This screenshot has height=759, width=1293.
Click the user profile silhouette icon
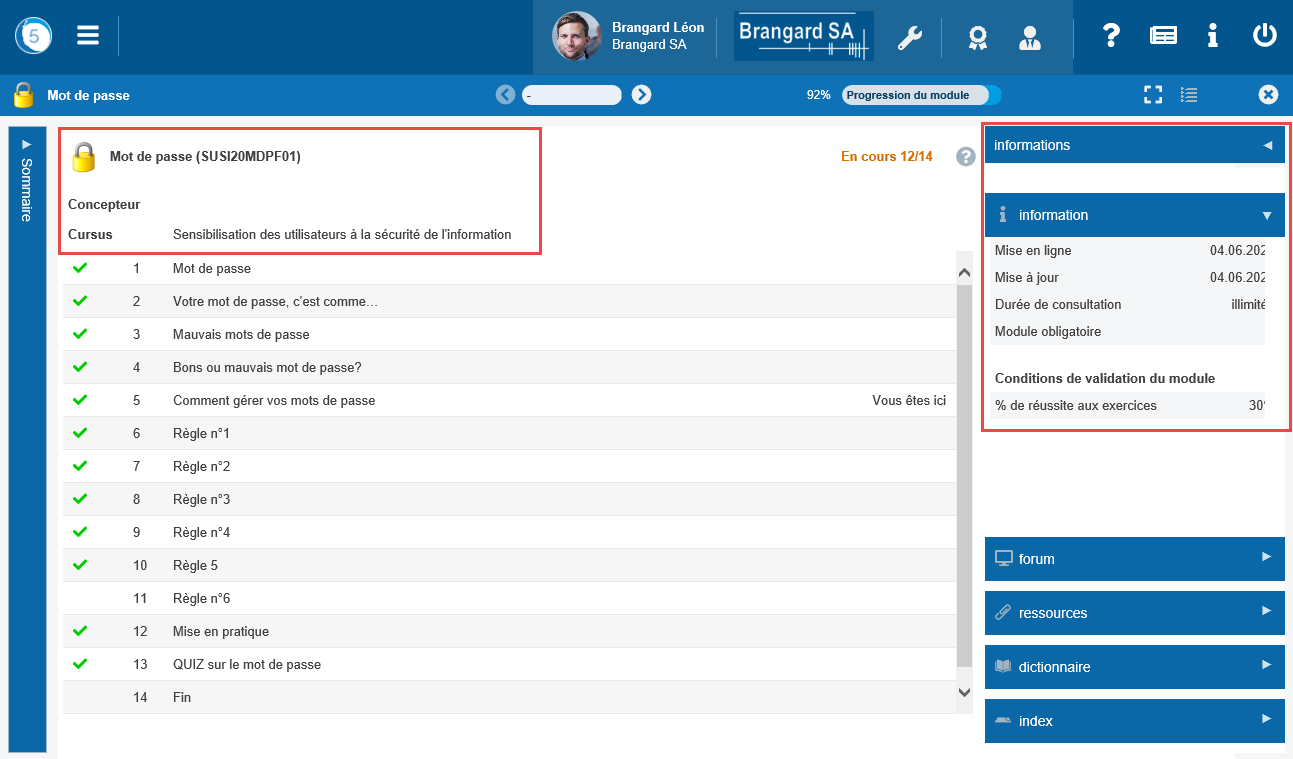pos(1029,37)
